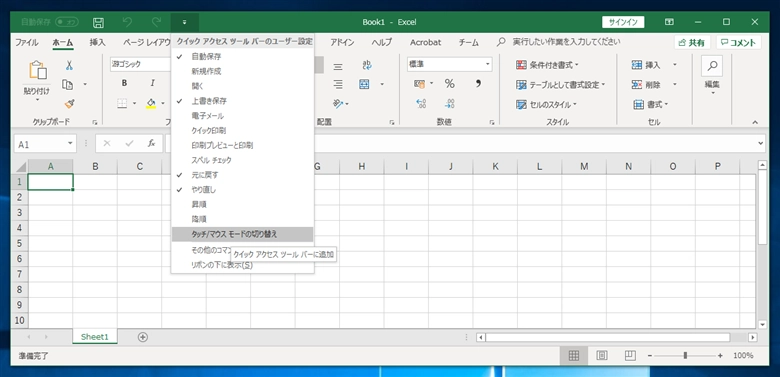Select タッチ/マウス モードの切り替え menu entry
The image size is (780, 377).
pos(242,234)
